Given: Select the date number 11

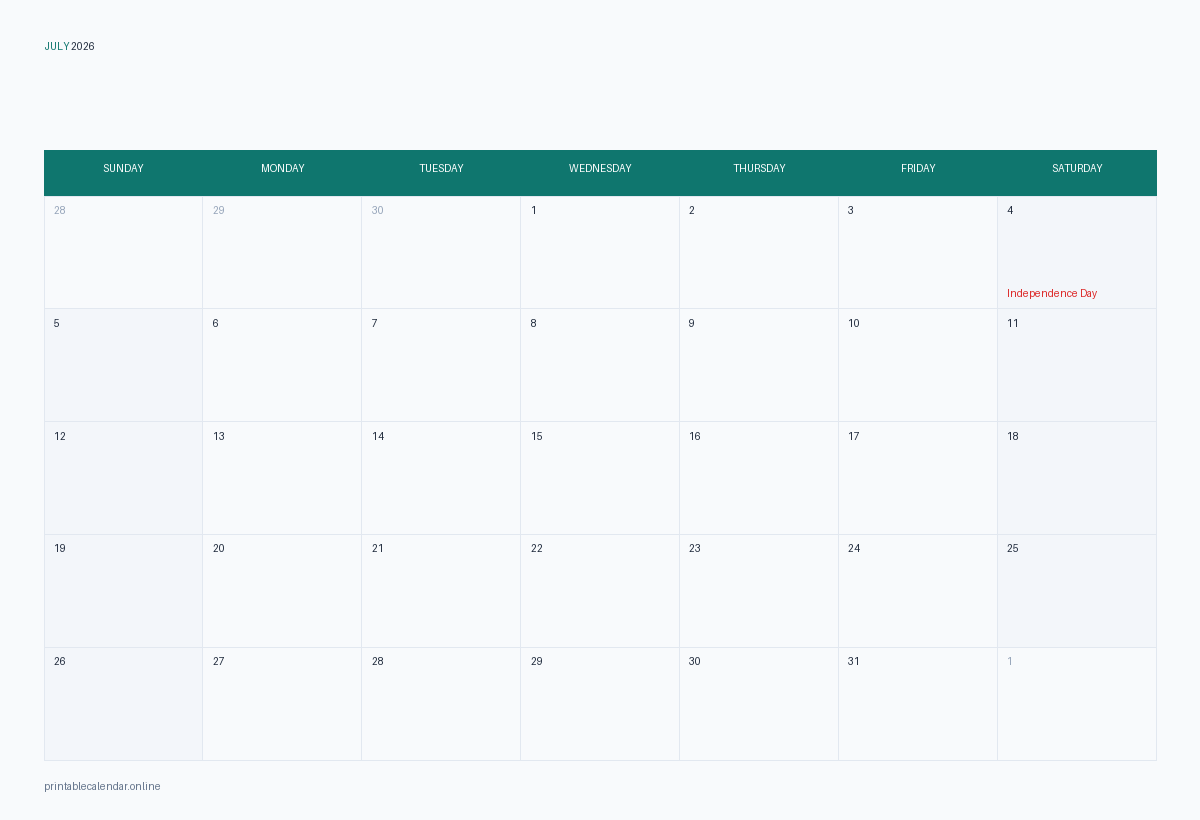Looking at the screenshot, I should 1013,323.
